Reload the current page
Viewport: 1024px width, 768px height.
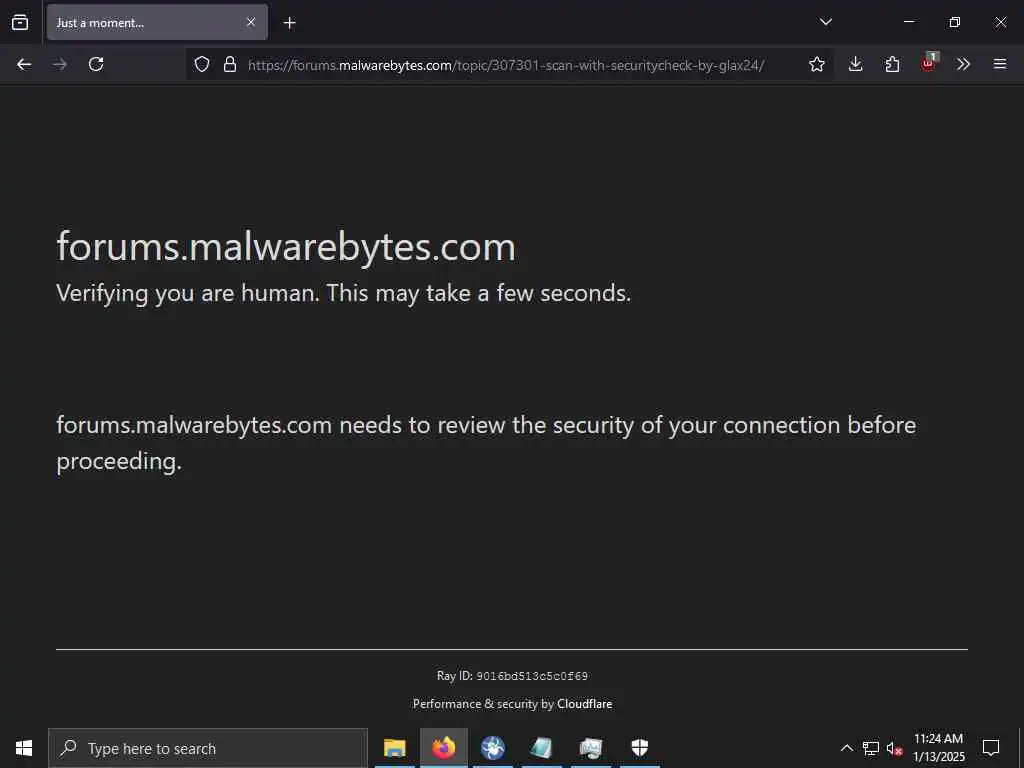tap(96, 64)
